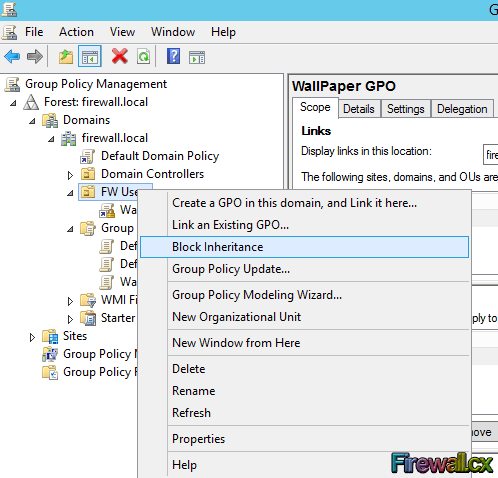
Task: Expand the Domain Controllers node
Action: [70, 175]
